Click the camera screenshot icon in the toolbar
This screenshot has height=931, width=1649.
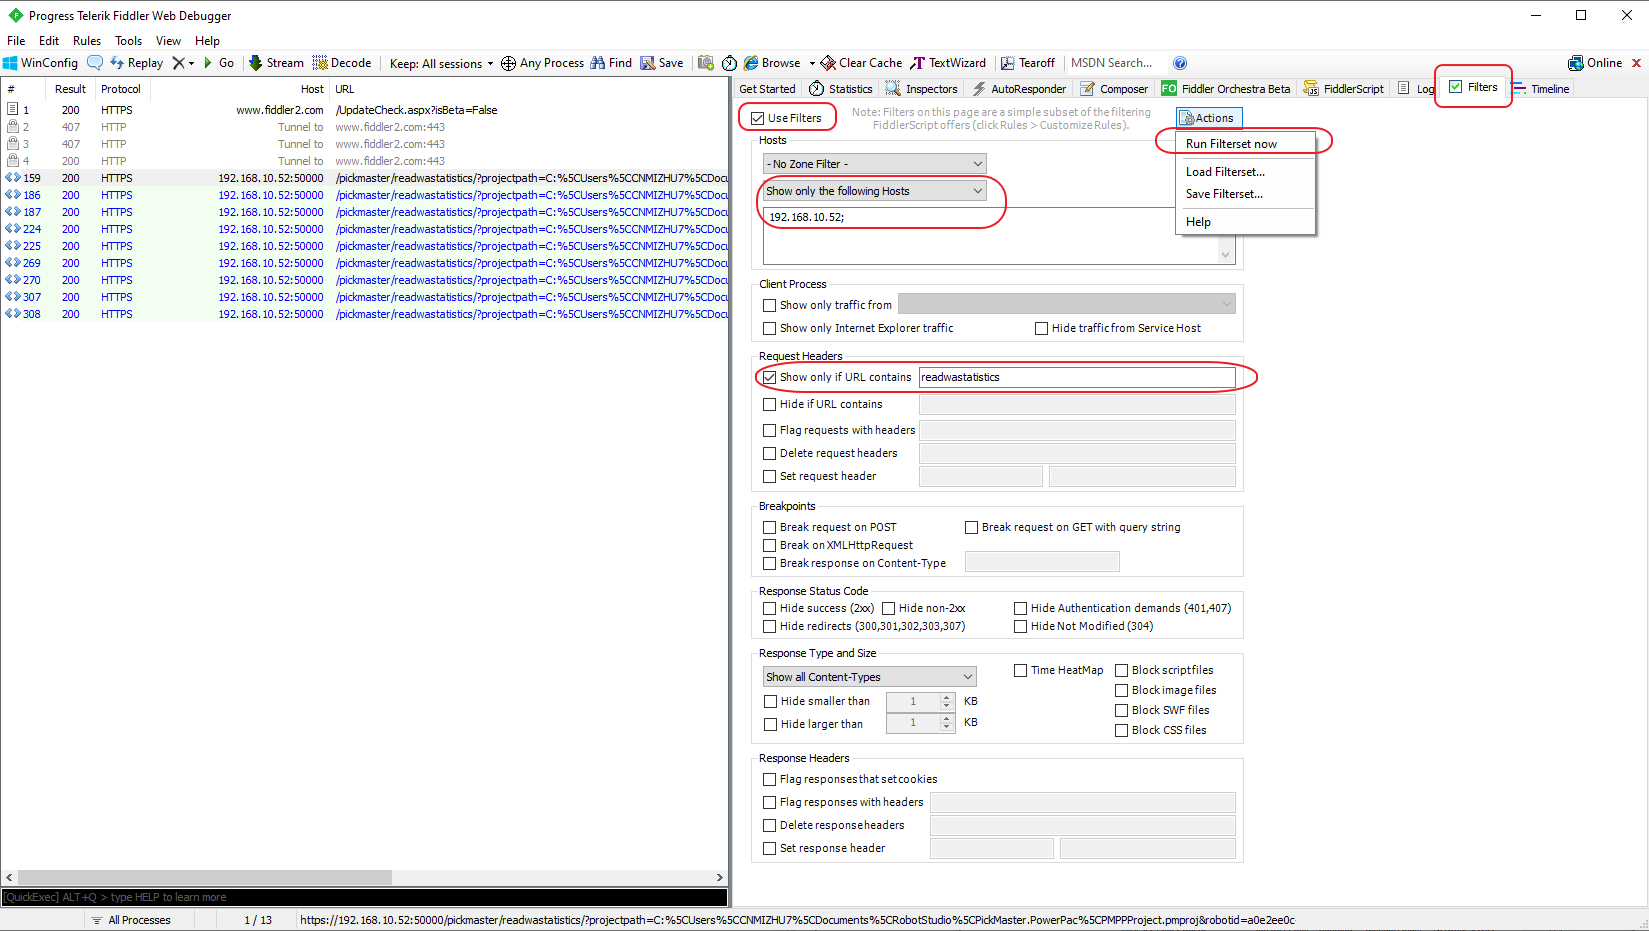pos(706,63)
